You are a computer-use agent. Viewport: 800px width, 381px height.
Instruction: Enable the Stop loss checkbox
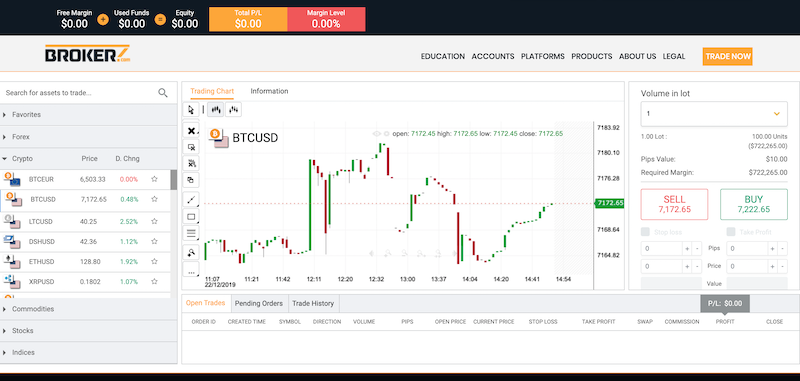click(x=645, y=232)
